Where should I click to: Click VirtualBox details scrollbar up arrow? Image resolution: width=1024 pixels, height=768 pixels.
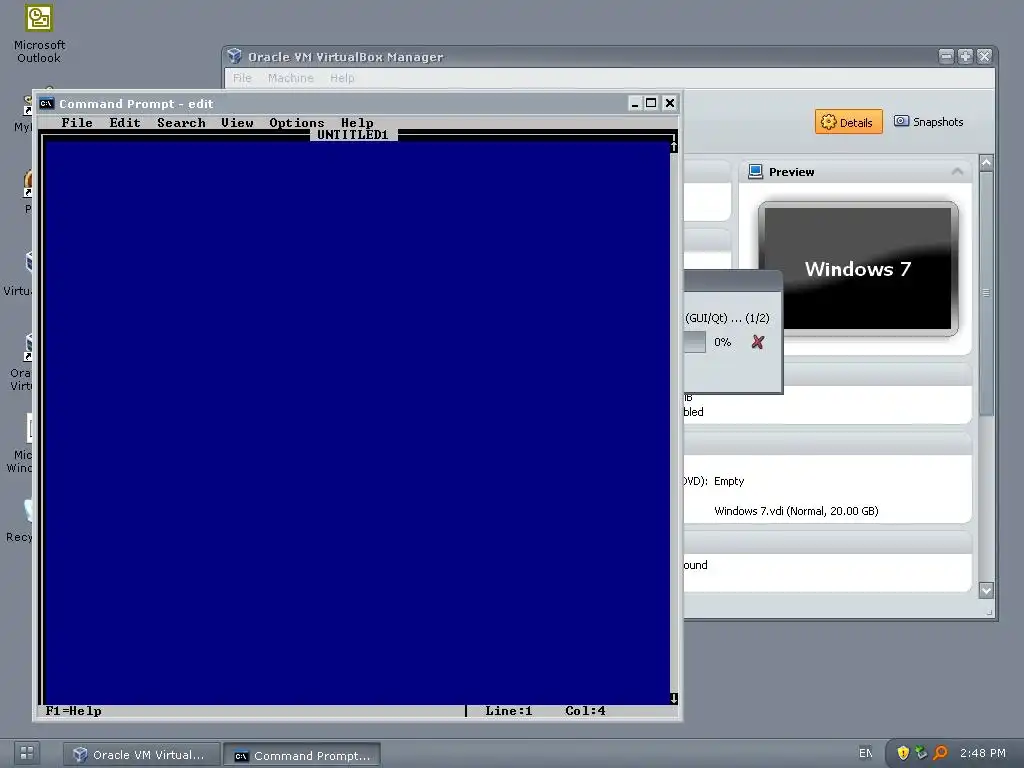pyautogui.click(x=986, y=163)
